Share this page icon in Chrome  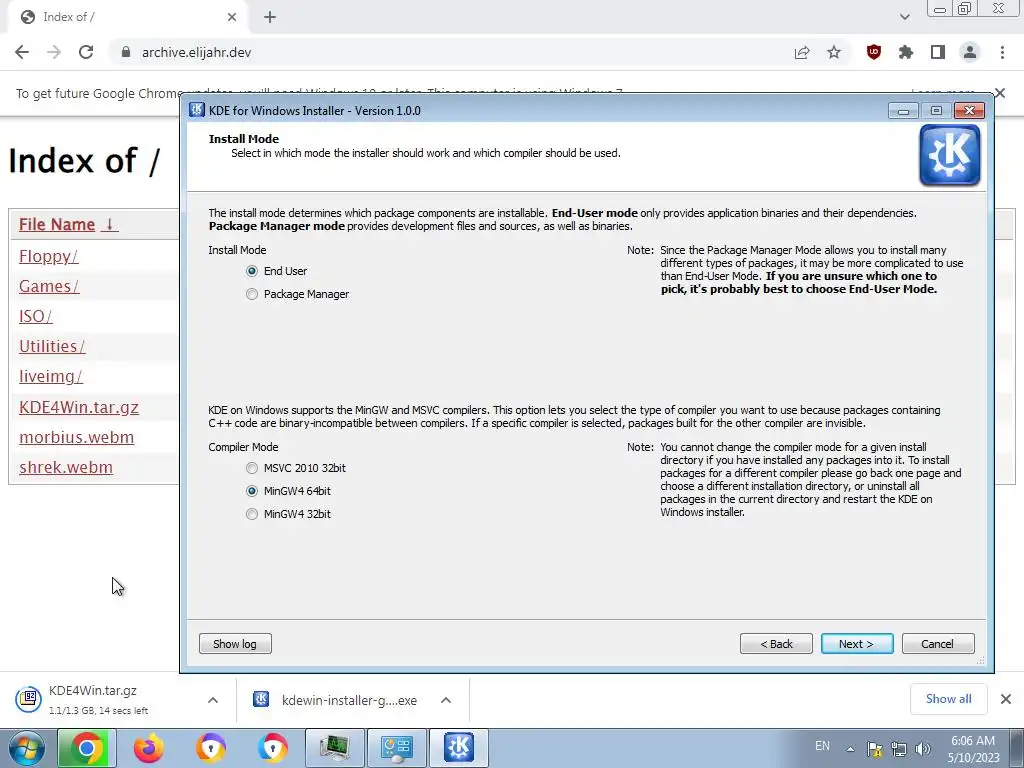(x=802, y=52)
